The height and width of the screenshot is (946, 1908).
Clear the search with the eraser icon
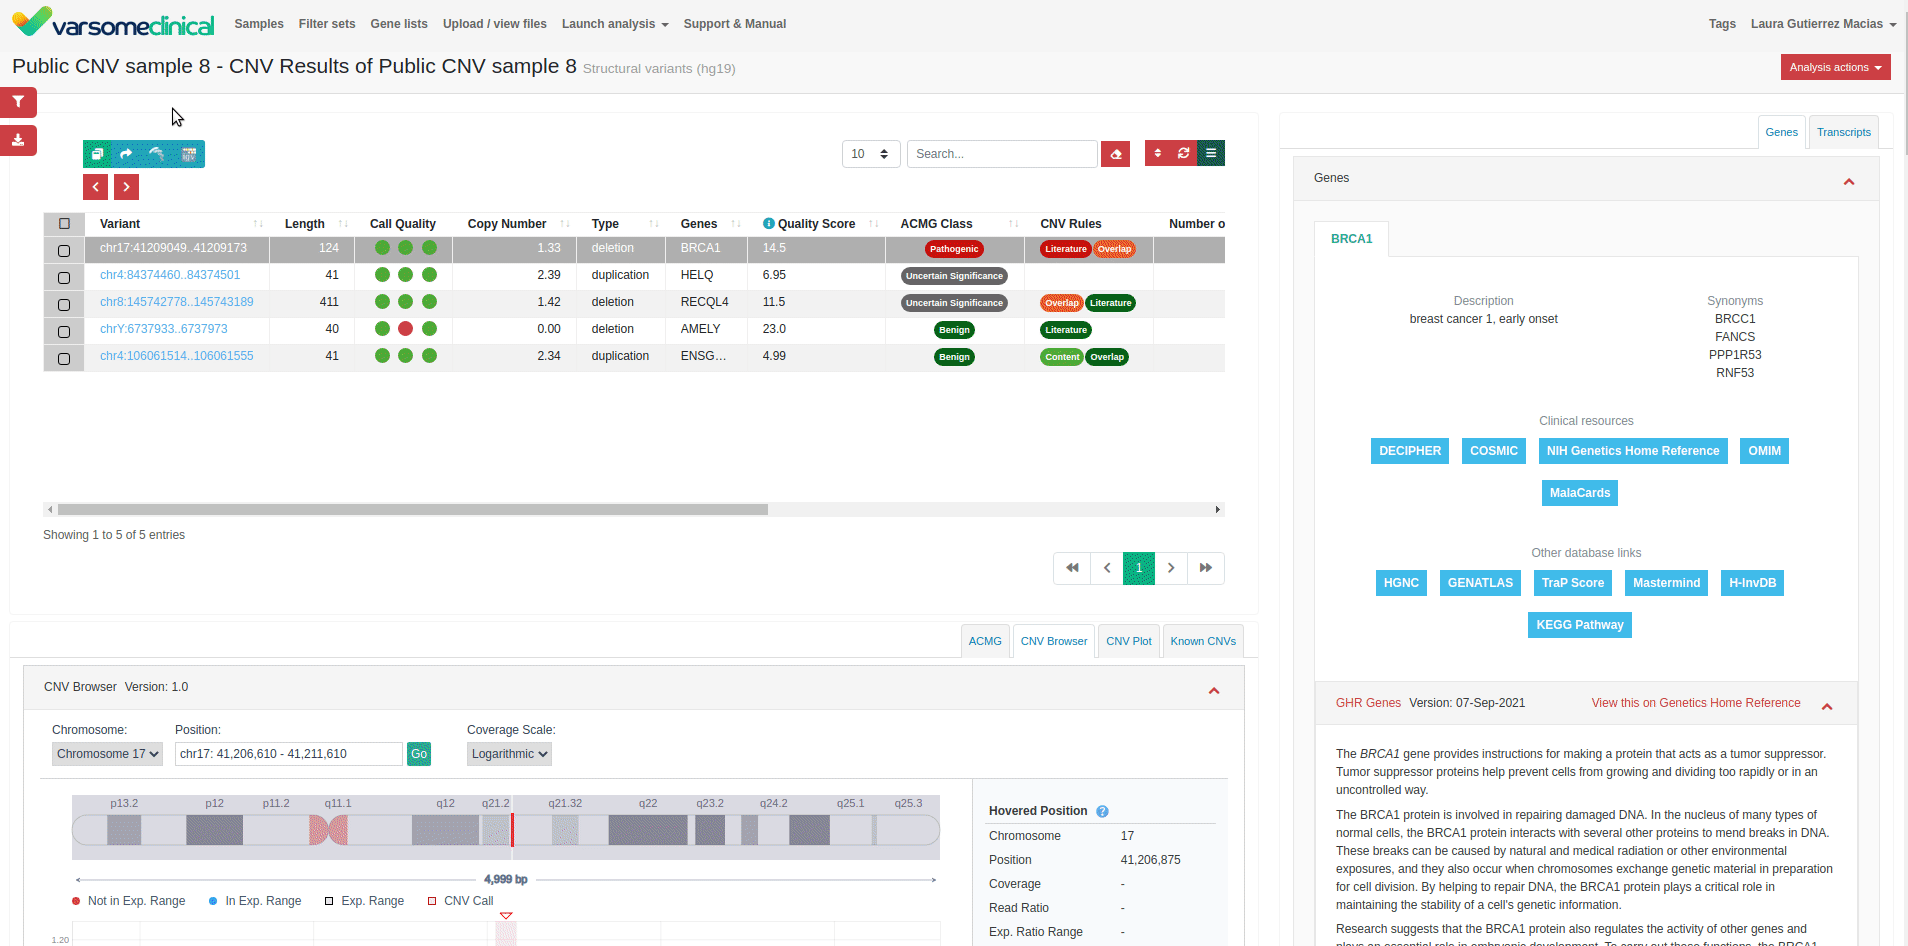(1115, 153)
